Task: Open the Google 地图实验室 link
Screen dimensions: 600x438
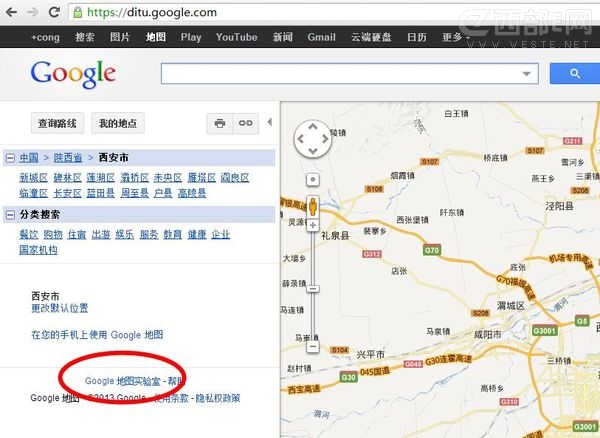Action: 123,381
